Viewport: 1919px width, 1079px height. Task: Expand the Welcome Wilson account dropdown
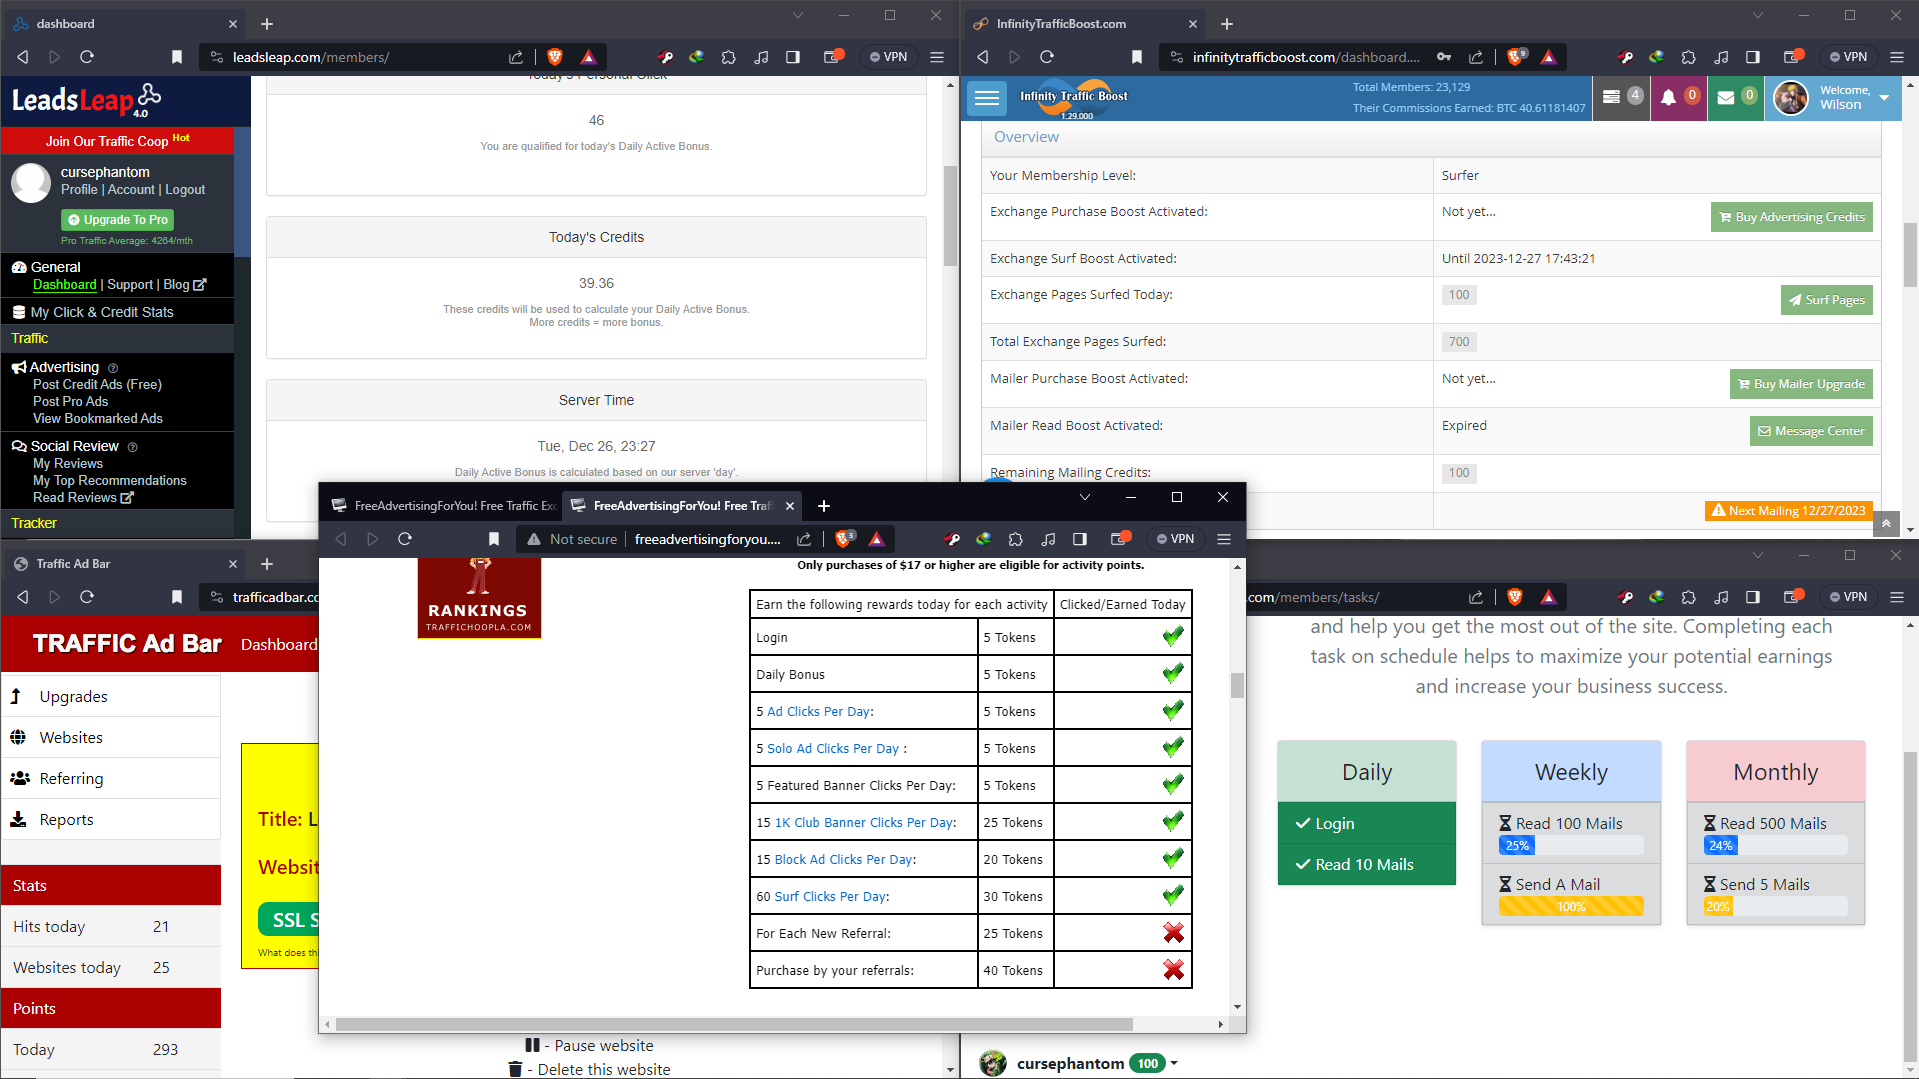pos(1884,97)
